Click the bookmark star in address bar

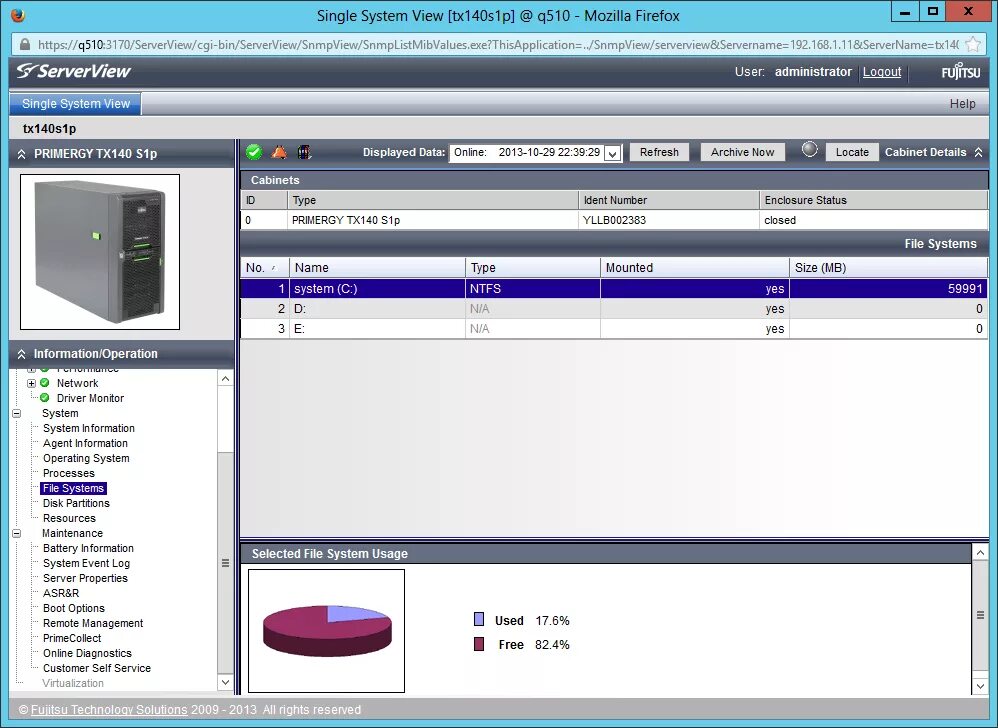(973, 45)
